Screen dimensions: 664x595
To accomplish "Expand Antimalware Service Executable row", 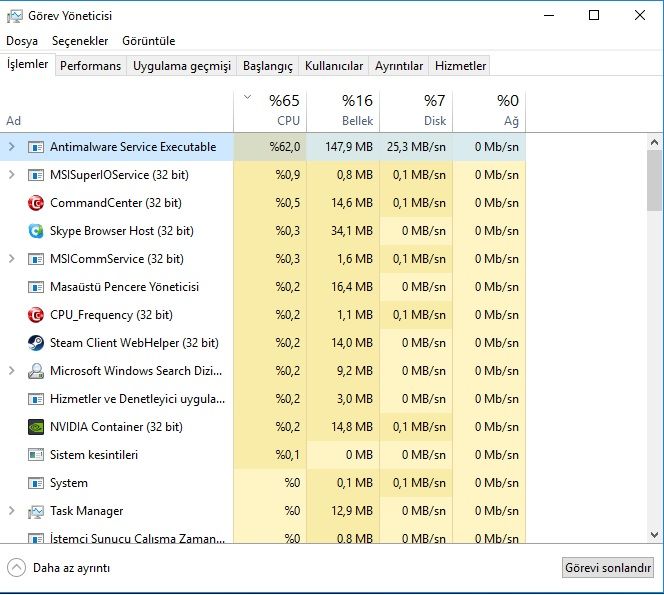I will click(x=11, y=147).
